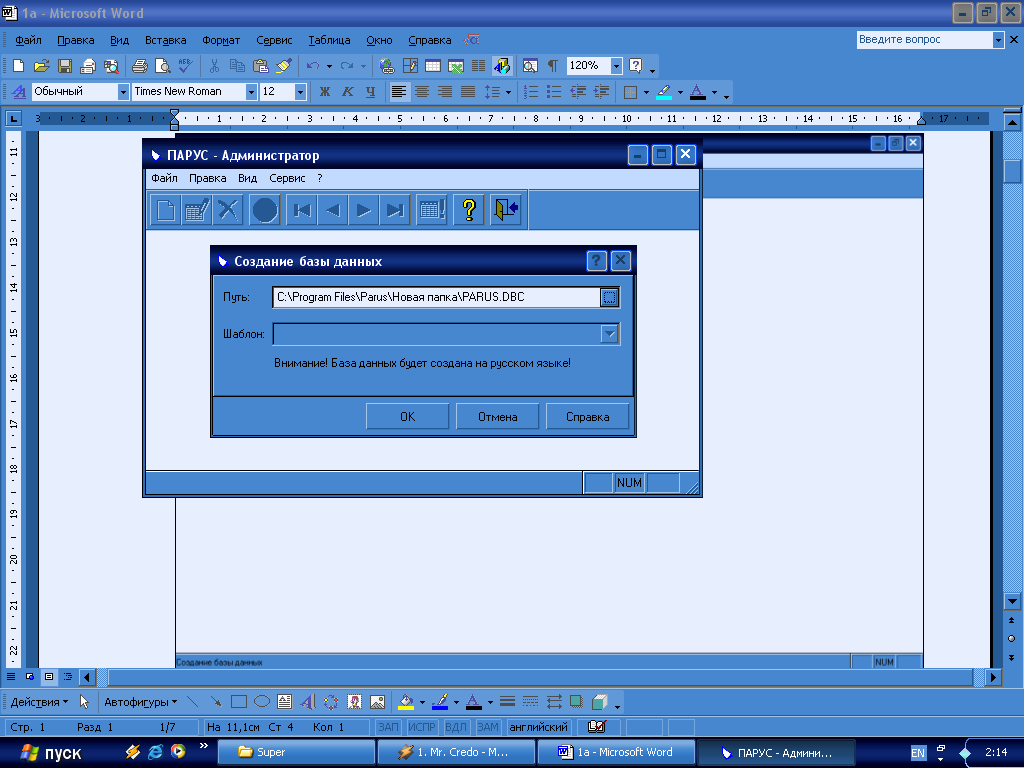Click the Copy icon in Word toolbar
1024x768 pixels.
(237, 65)
